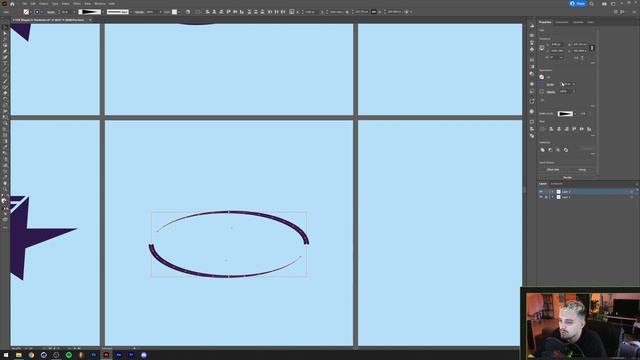Open the Effect menu
The image size is (640, 360).
(x=77, y=4)
